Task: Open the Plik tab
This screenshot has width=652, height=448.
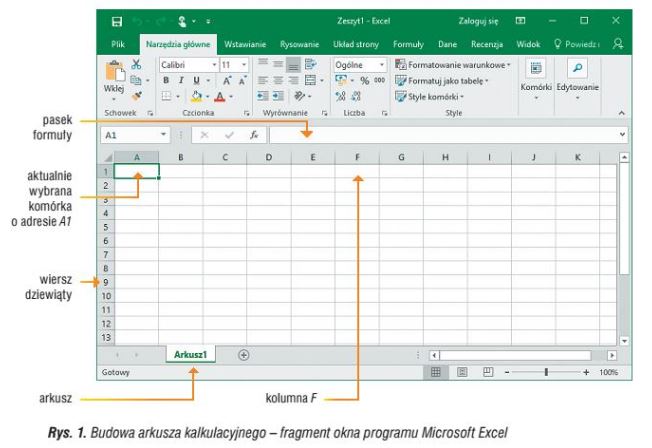Action: [118, 45]
